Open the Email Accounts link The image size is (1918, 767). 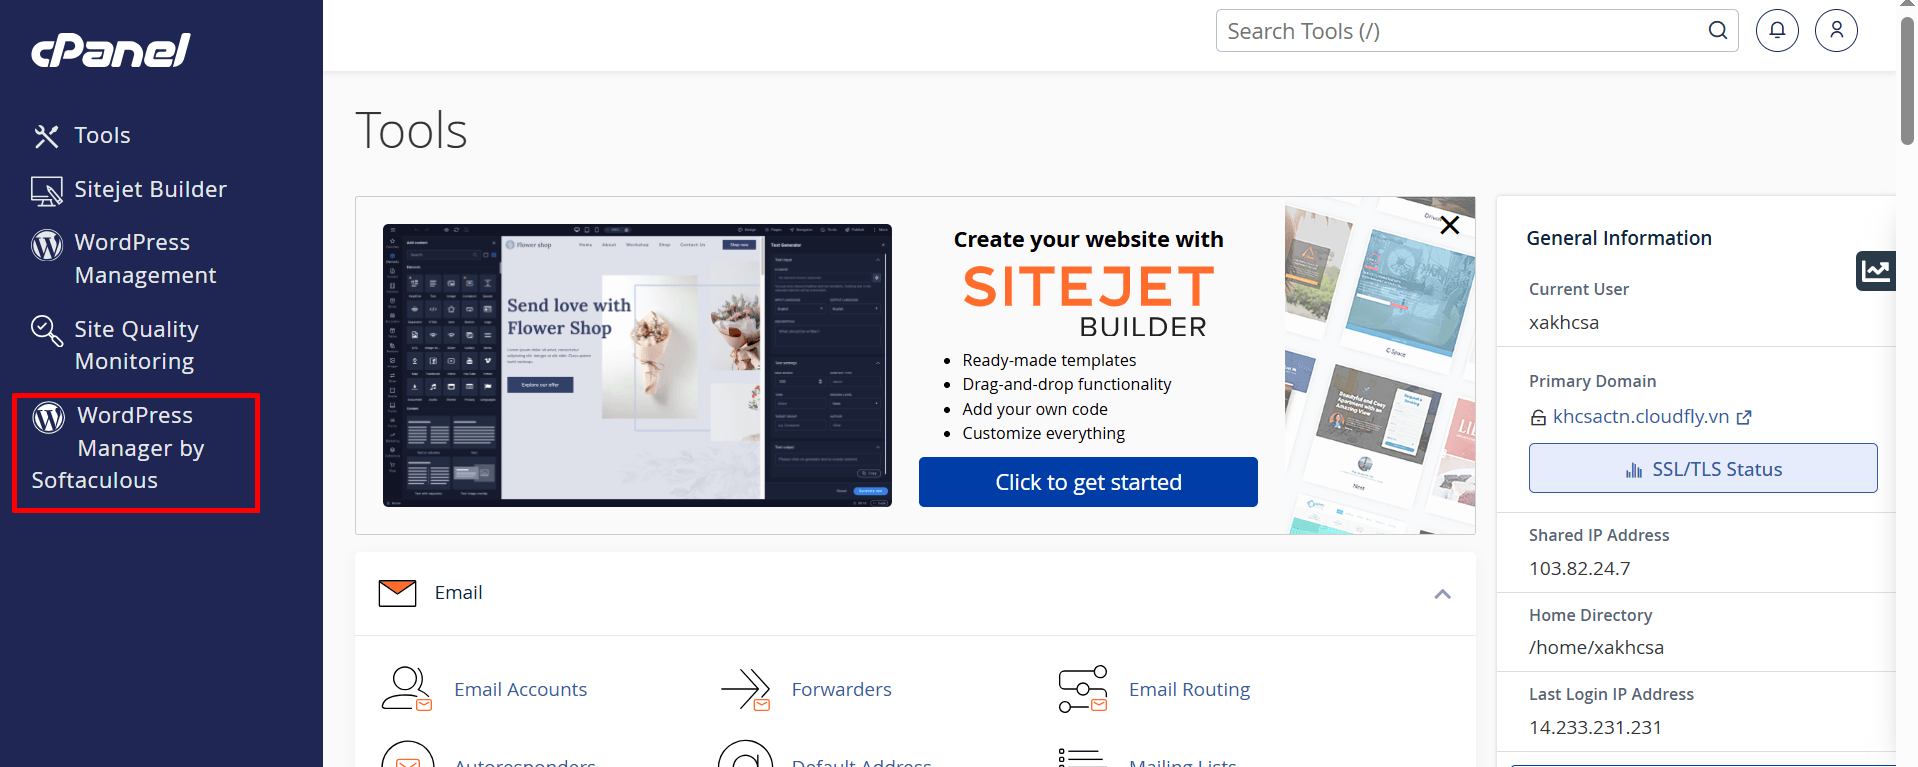pos(520,690)
